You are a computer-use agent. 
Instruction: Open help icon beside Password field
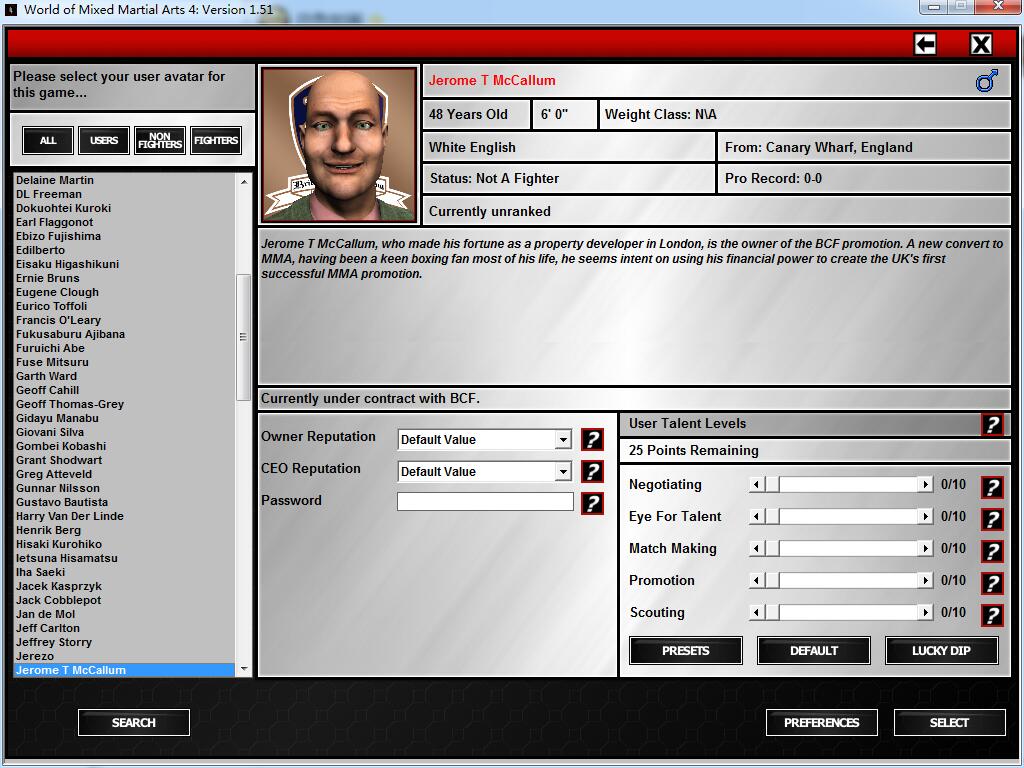click(592, 503)
